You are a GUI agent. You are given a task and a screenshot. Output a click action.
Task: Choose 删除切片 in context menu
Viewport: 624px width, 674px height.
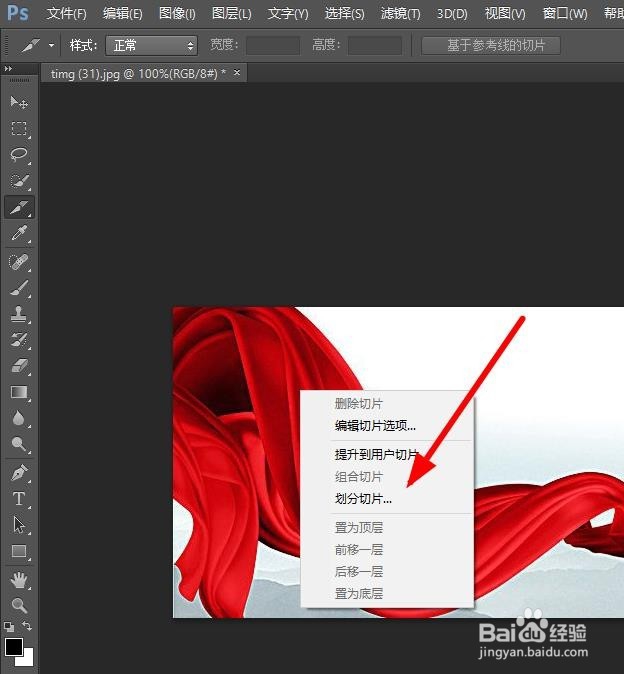[387, 404]
